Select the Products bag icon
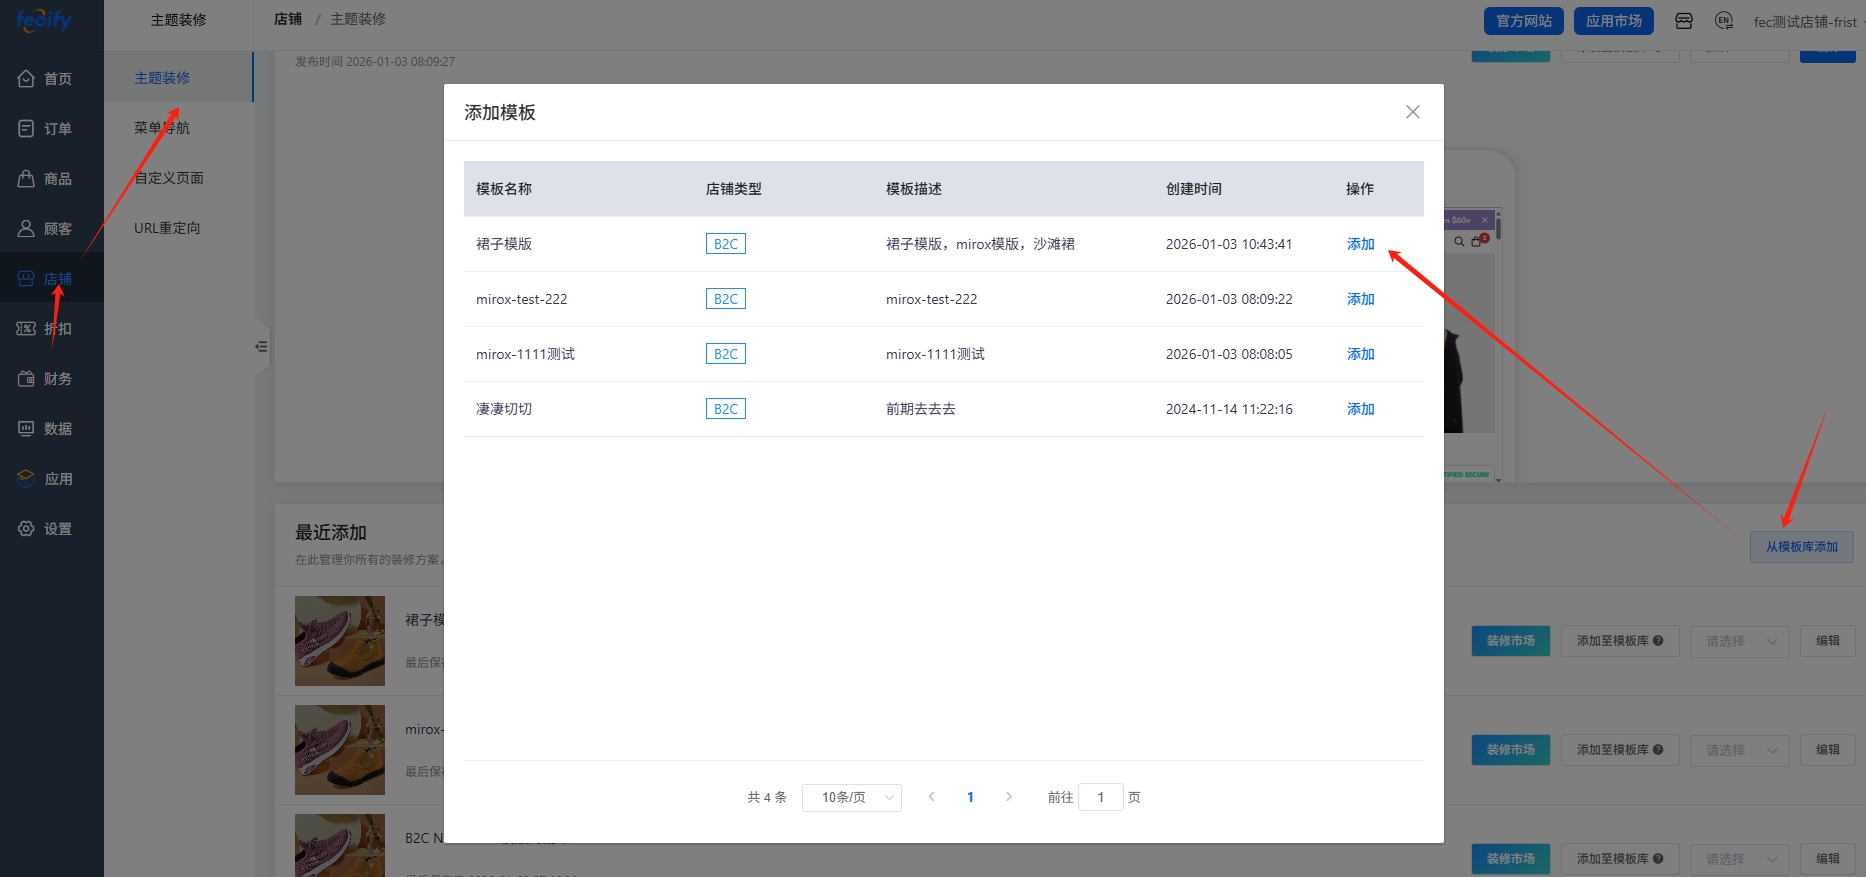This screenshot has width=1866, height=877. [x=27, y=179]
